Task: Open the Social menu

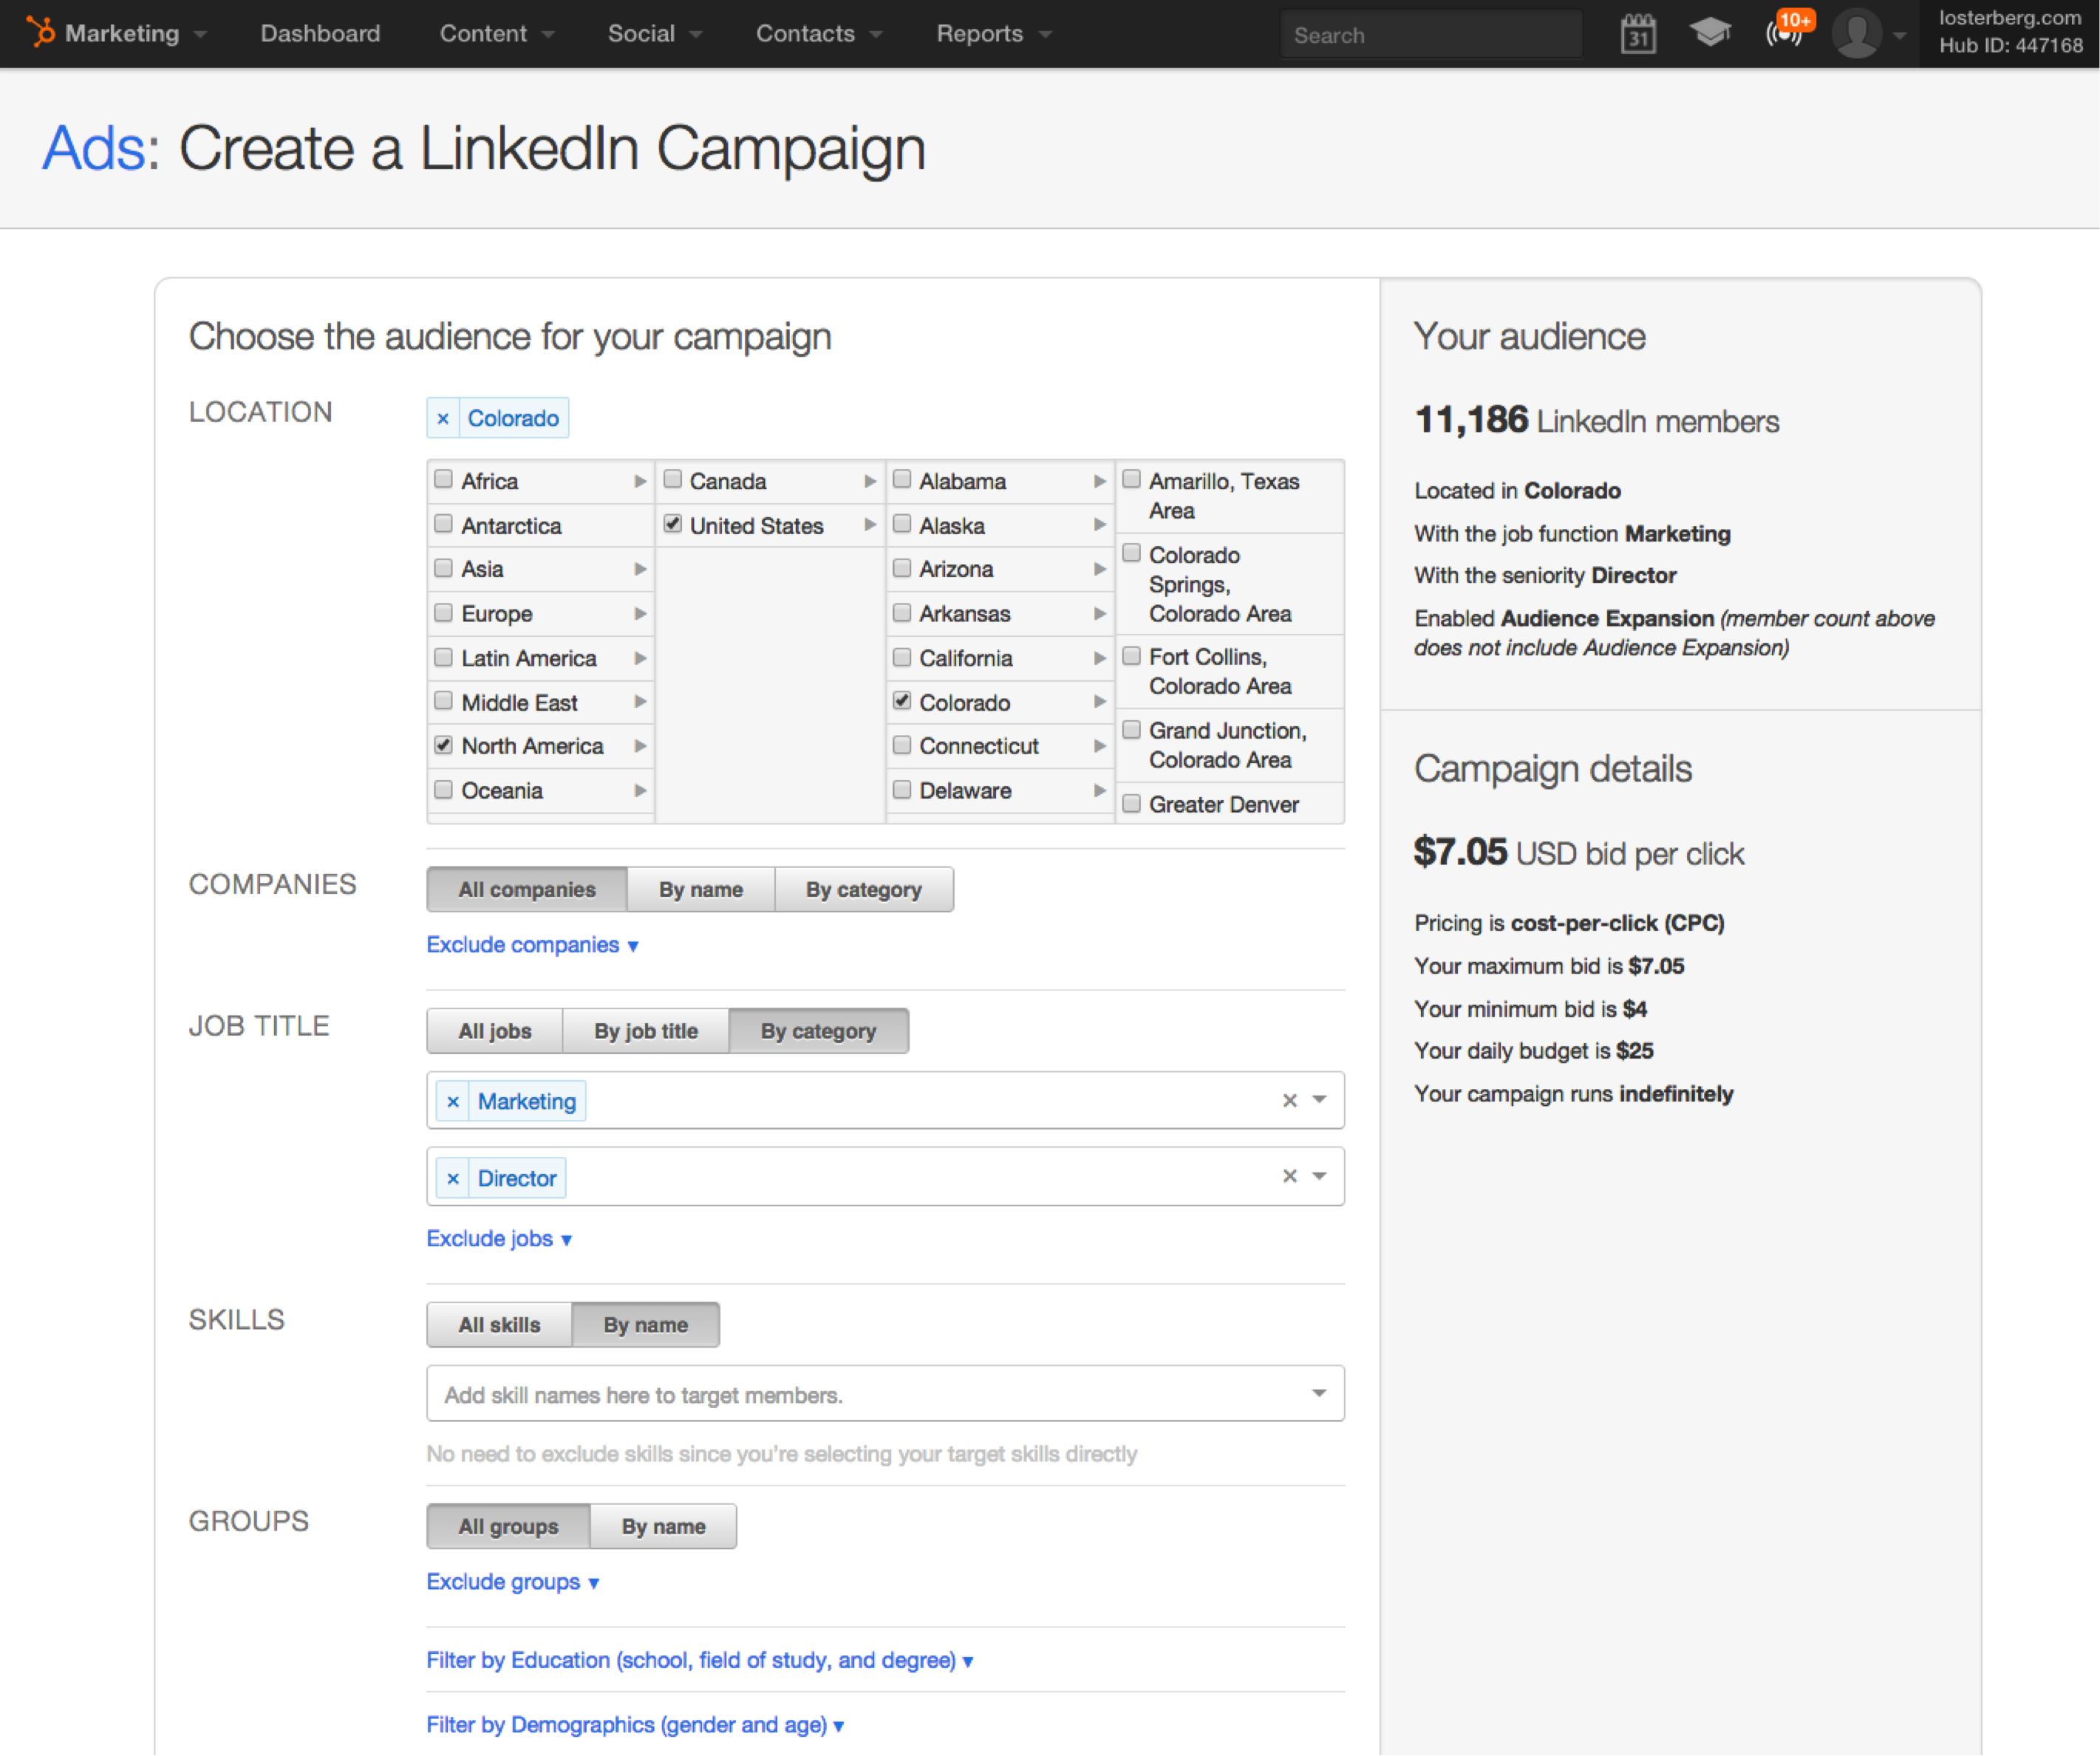Action: (x=655, y=33)
